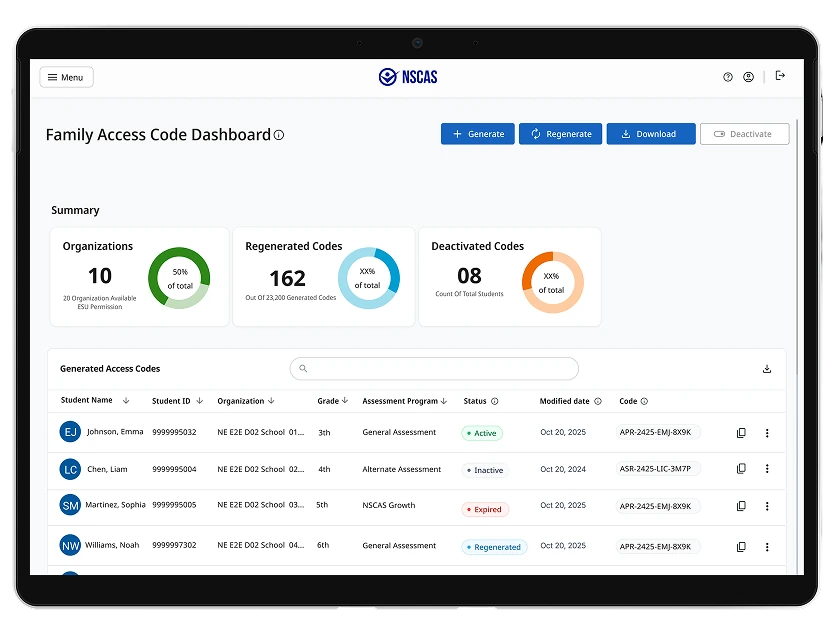Image resolution: width=823 pixels, height=617 pixels.
Task: Click student ID 9999995004
Action: [x=174, y=469]
